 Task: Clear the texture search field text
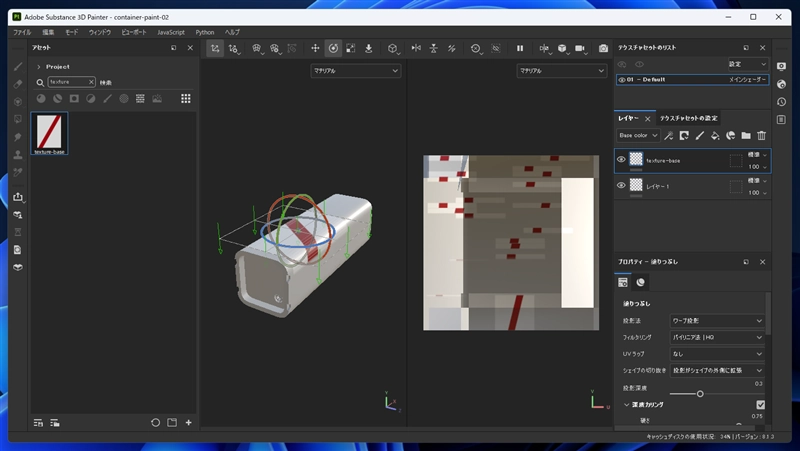pyautogui.click(x=91, y=82)
